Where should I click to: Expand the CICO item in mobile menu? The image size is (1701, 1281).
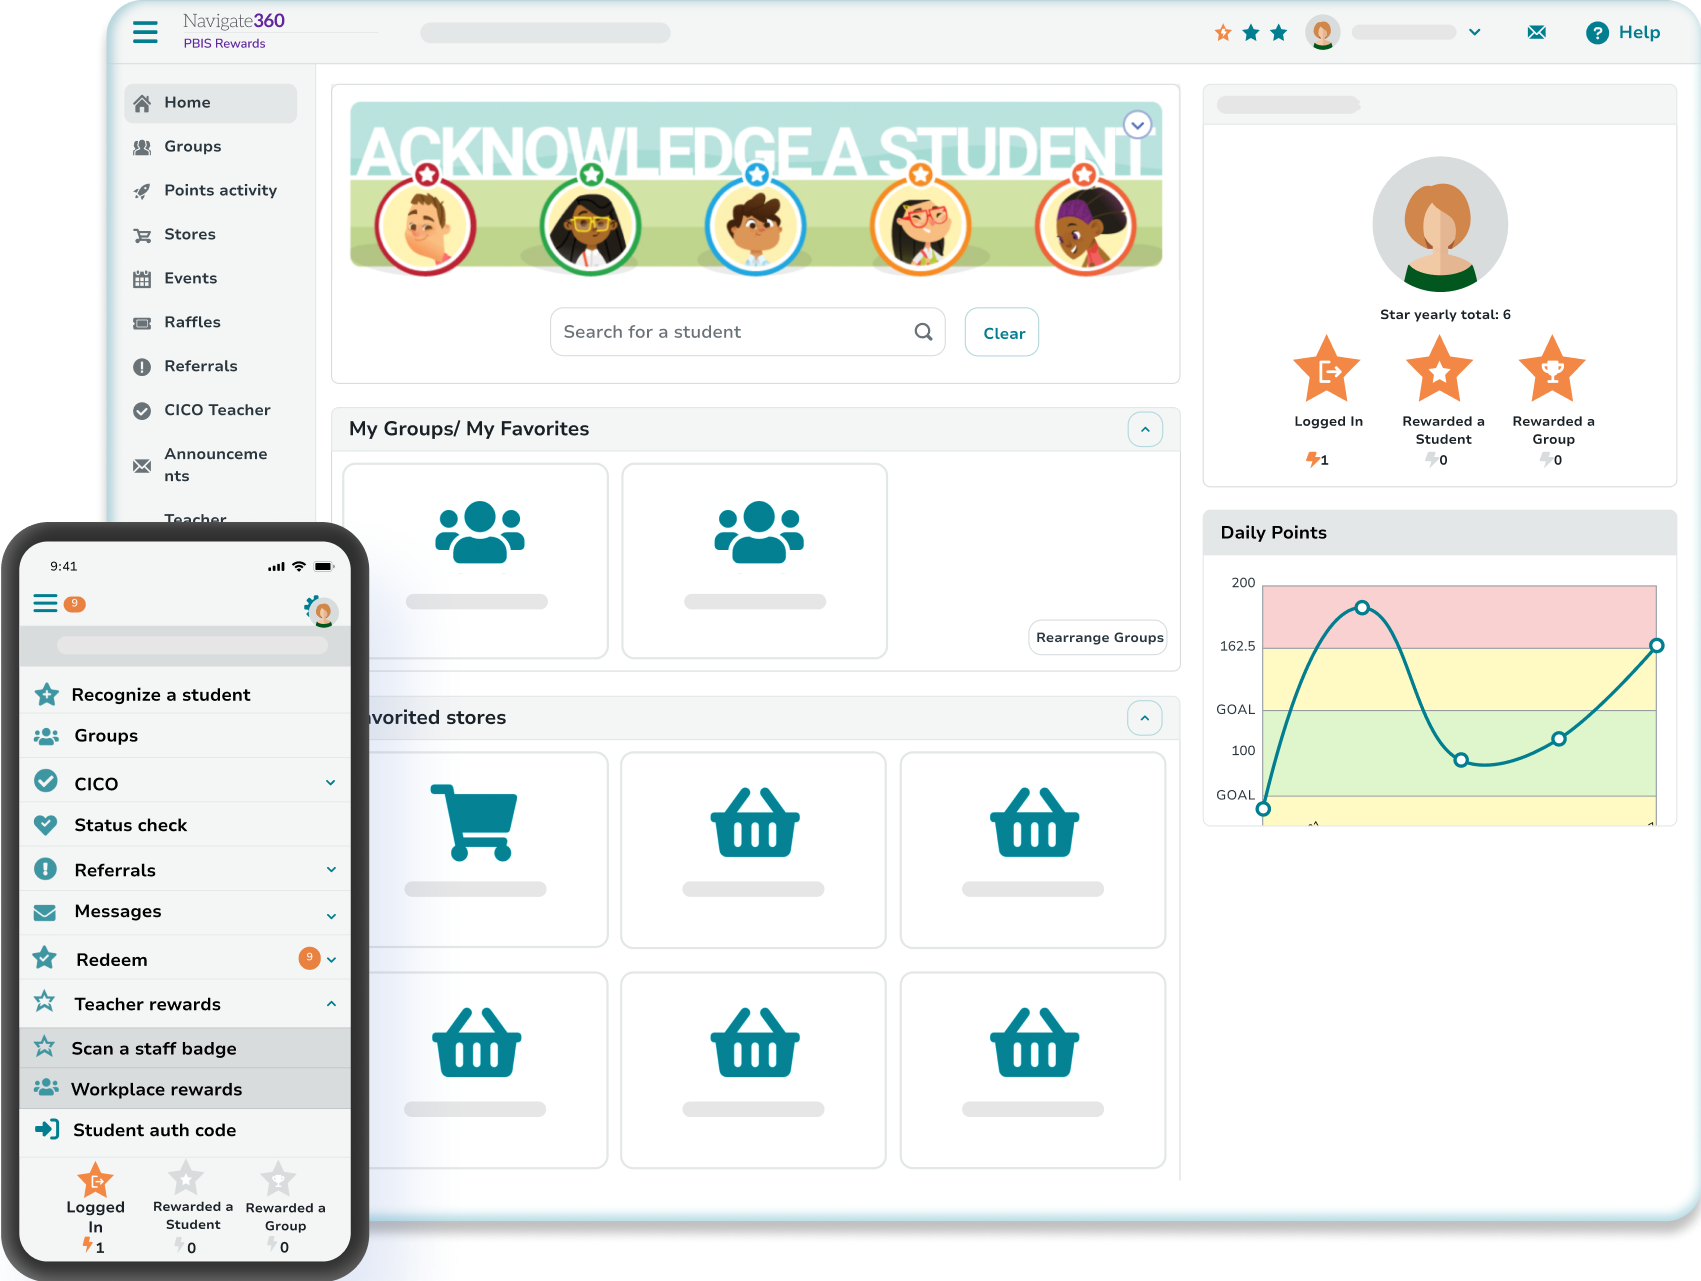[331, 783]
